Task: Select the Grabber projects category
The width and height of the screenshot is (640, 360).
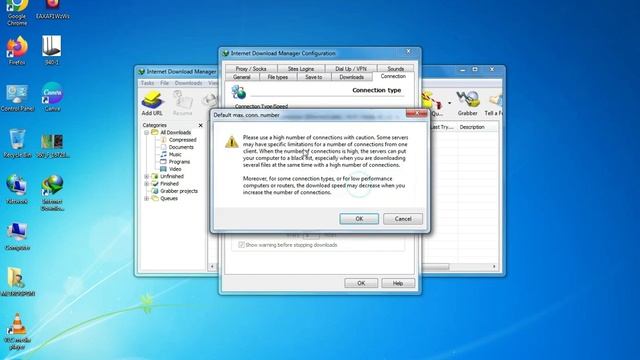Action: tap(179, 191)
